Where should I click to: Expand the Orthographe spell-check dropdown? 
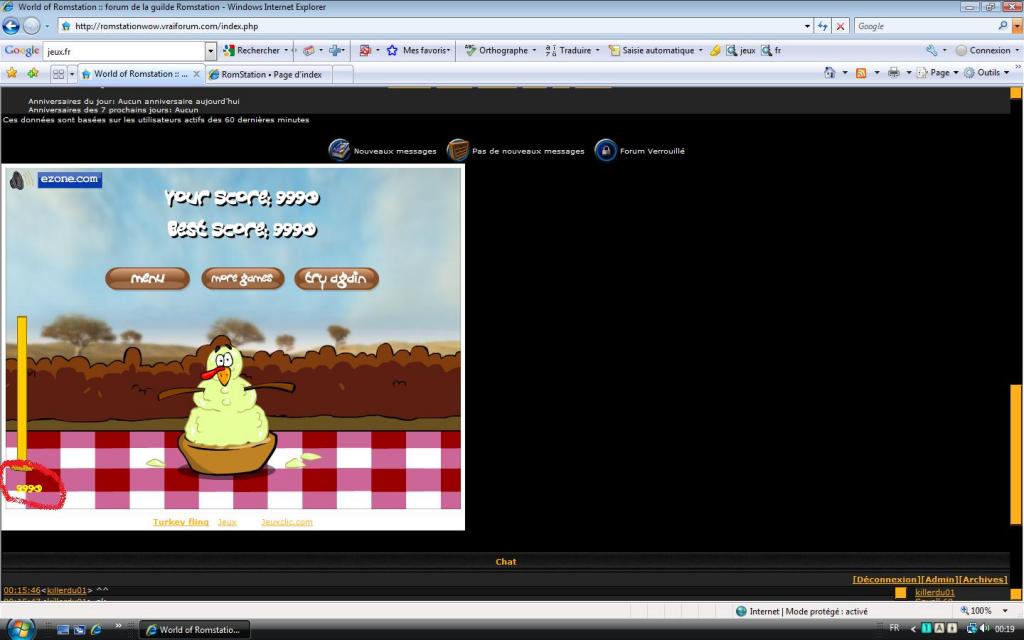click(x=534, y=50)
